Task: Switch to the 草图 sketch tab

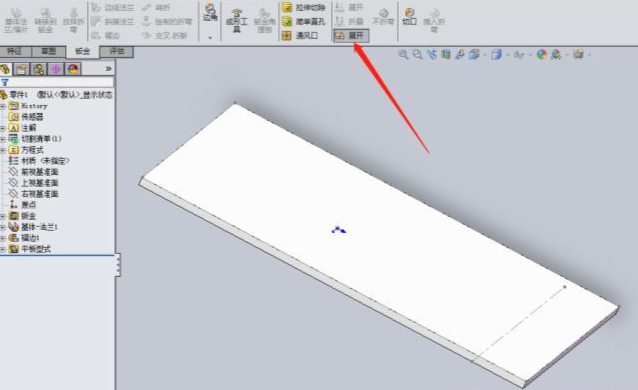Action: coord(49,51)
